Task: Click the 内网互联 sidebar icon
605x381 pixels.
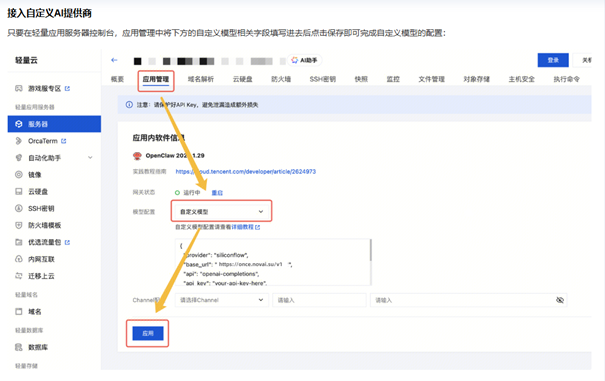Action: [x=19, y=259]
